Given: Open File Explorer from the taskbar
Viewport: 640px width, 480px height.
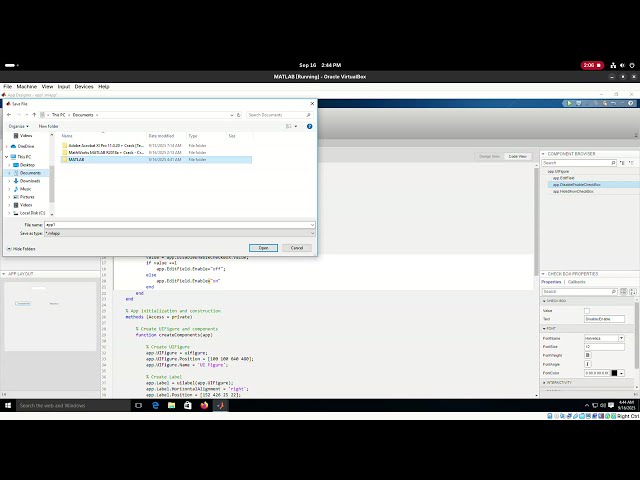Looking at the screenshot, I should click(x=171, y=405).
